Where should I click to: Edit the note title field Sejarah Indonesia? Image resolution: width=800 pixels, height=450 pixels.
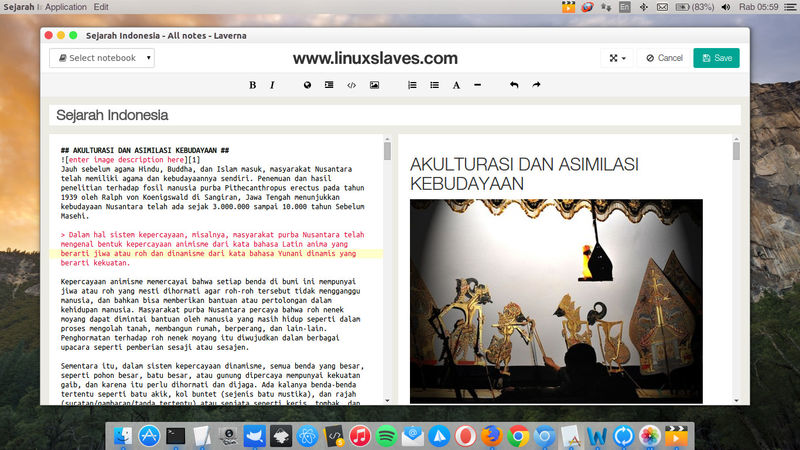pyautogui.click(x=395, y=115)
